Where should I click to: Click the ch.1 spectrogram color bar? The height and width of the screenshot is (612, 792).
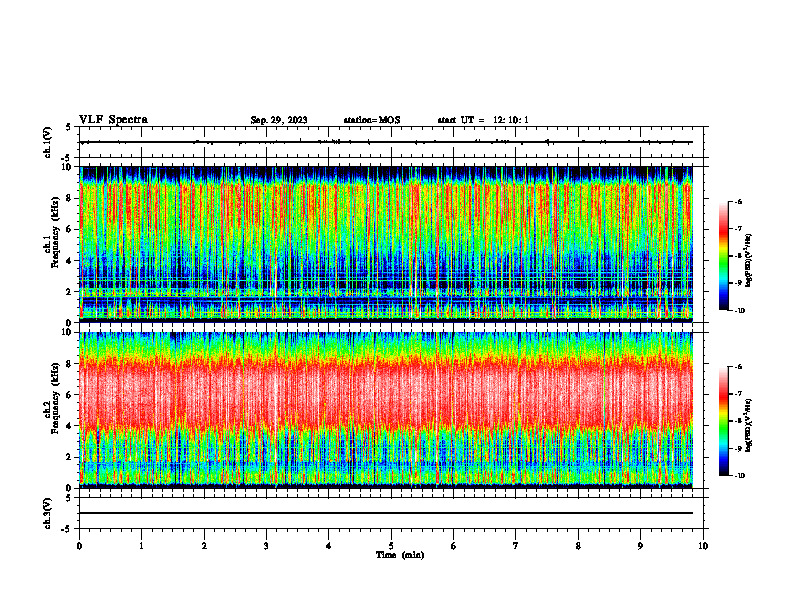coord(724,255)
